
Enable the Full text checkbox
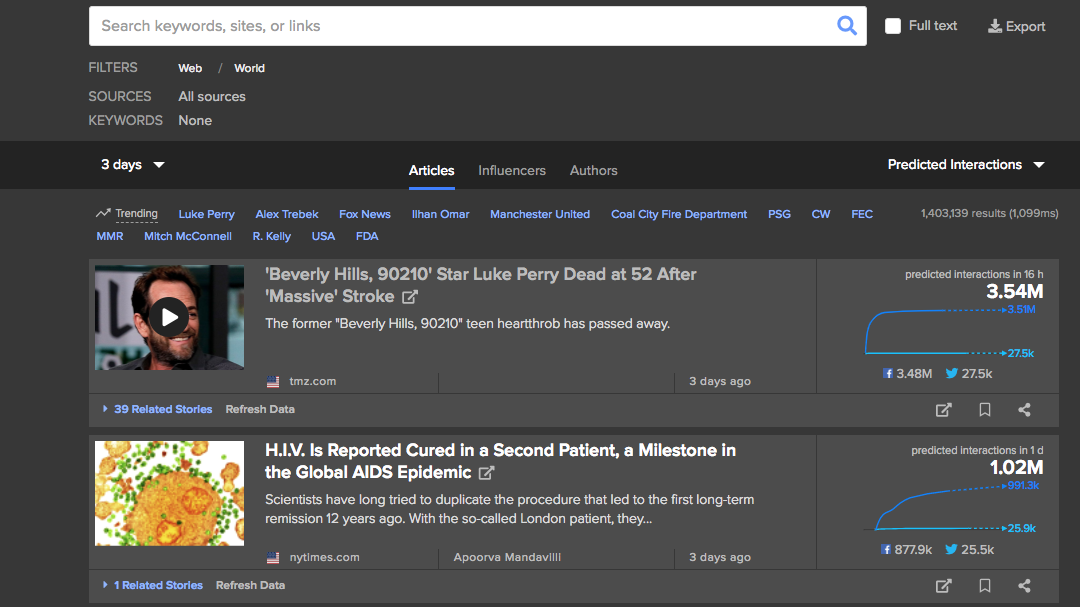pos(892,26)
